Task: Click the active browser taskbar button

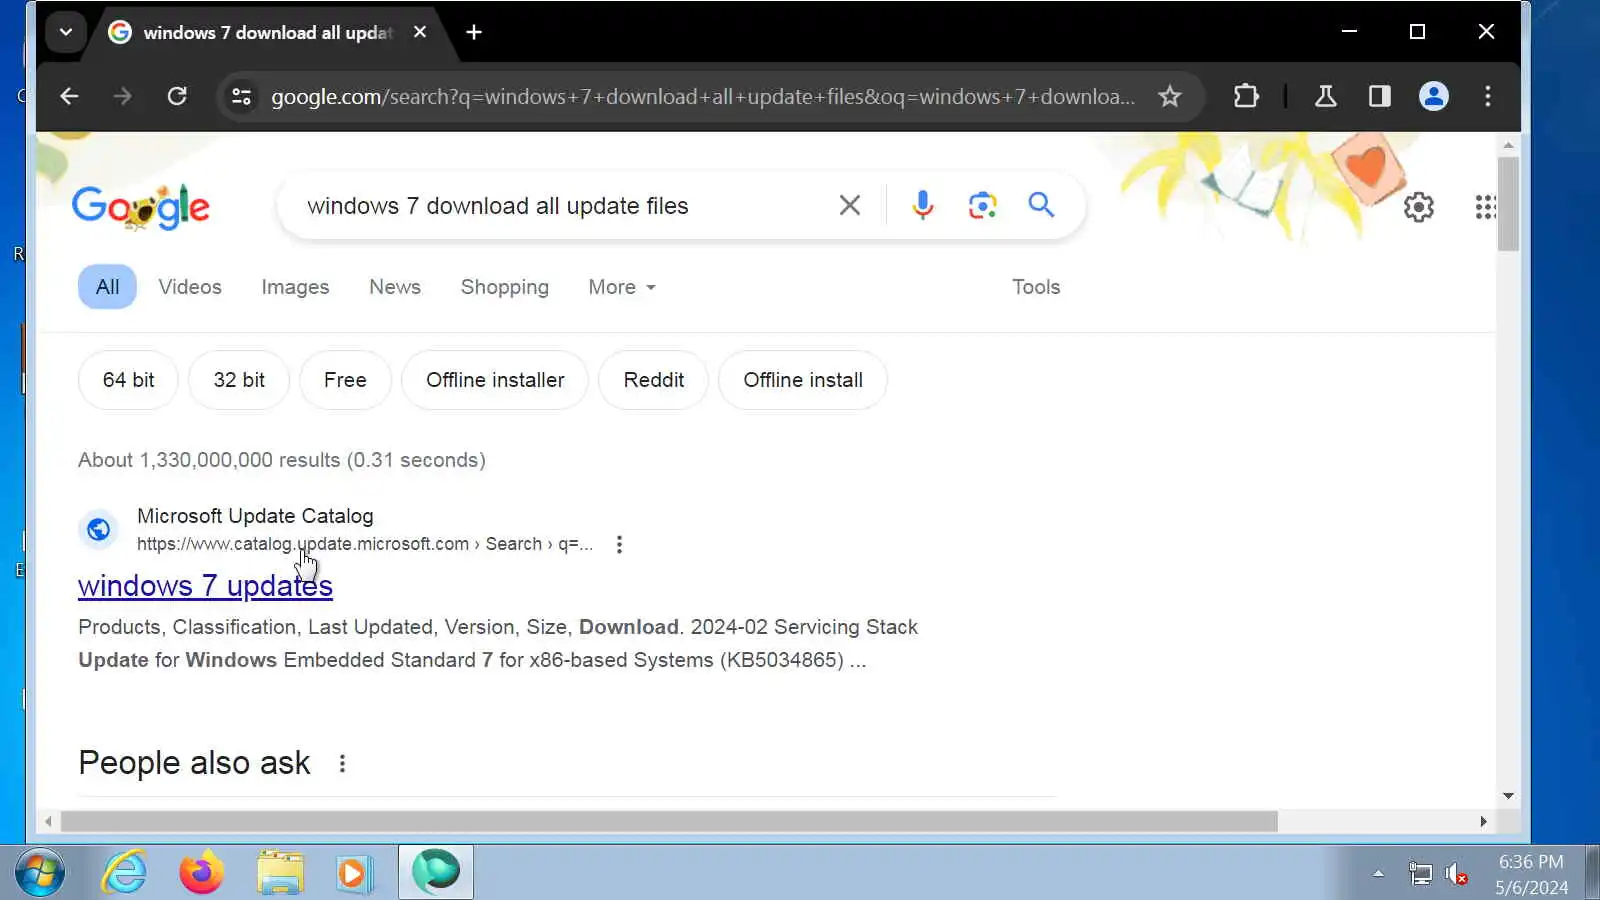Action: [x=436, y=872]
